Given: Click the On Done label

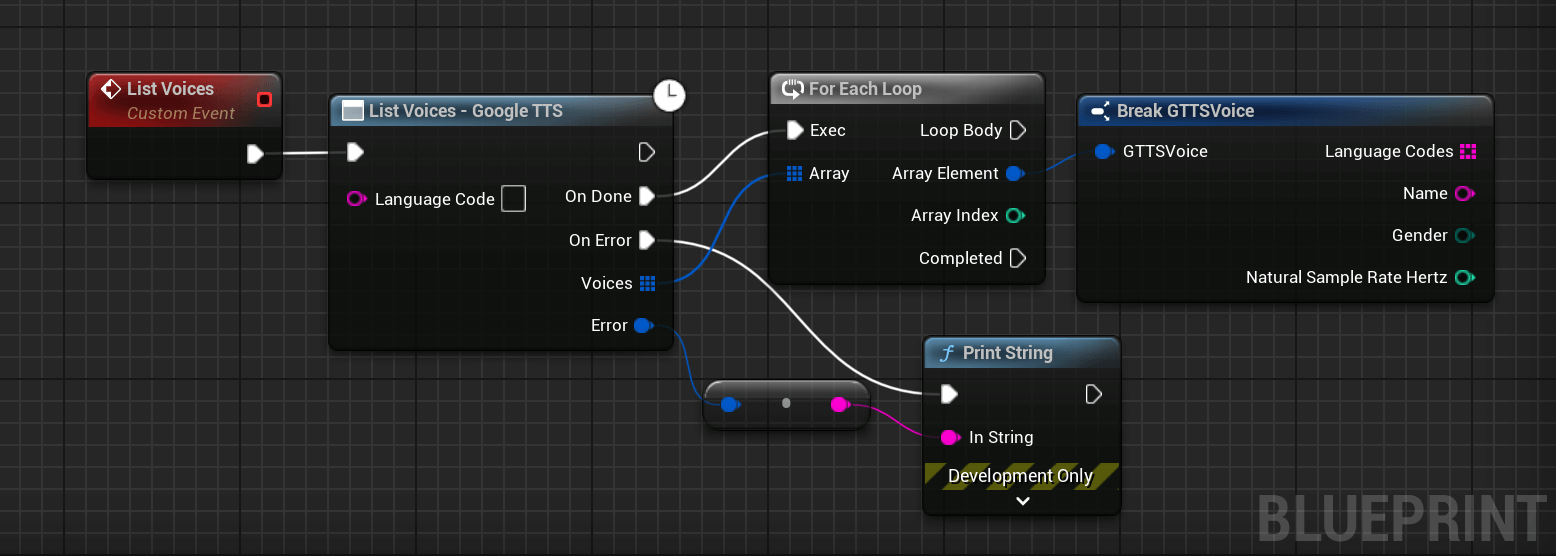Looking at the screenshot, I should (598, 196).
